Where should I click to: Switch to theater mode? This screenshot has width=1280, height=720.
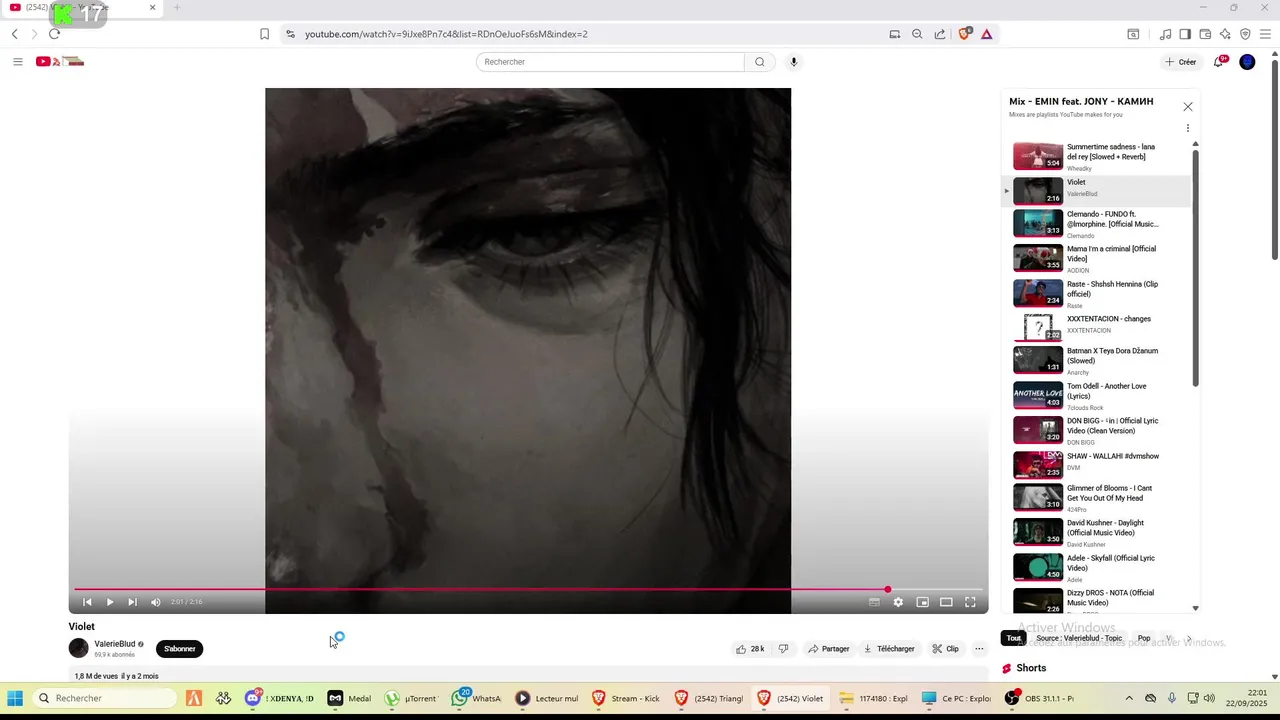946,602
